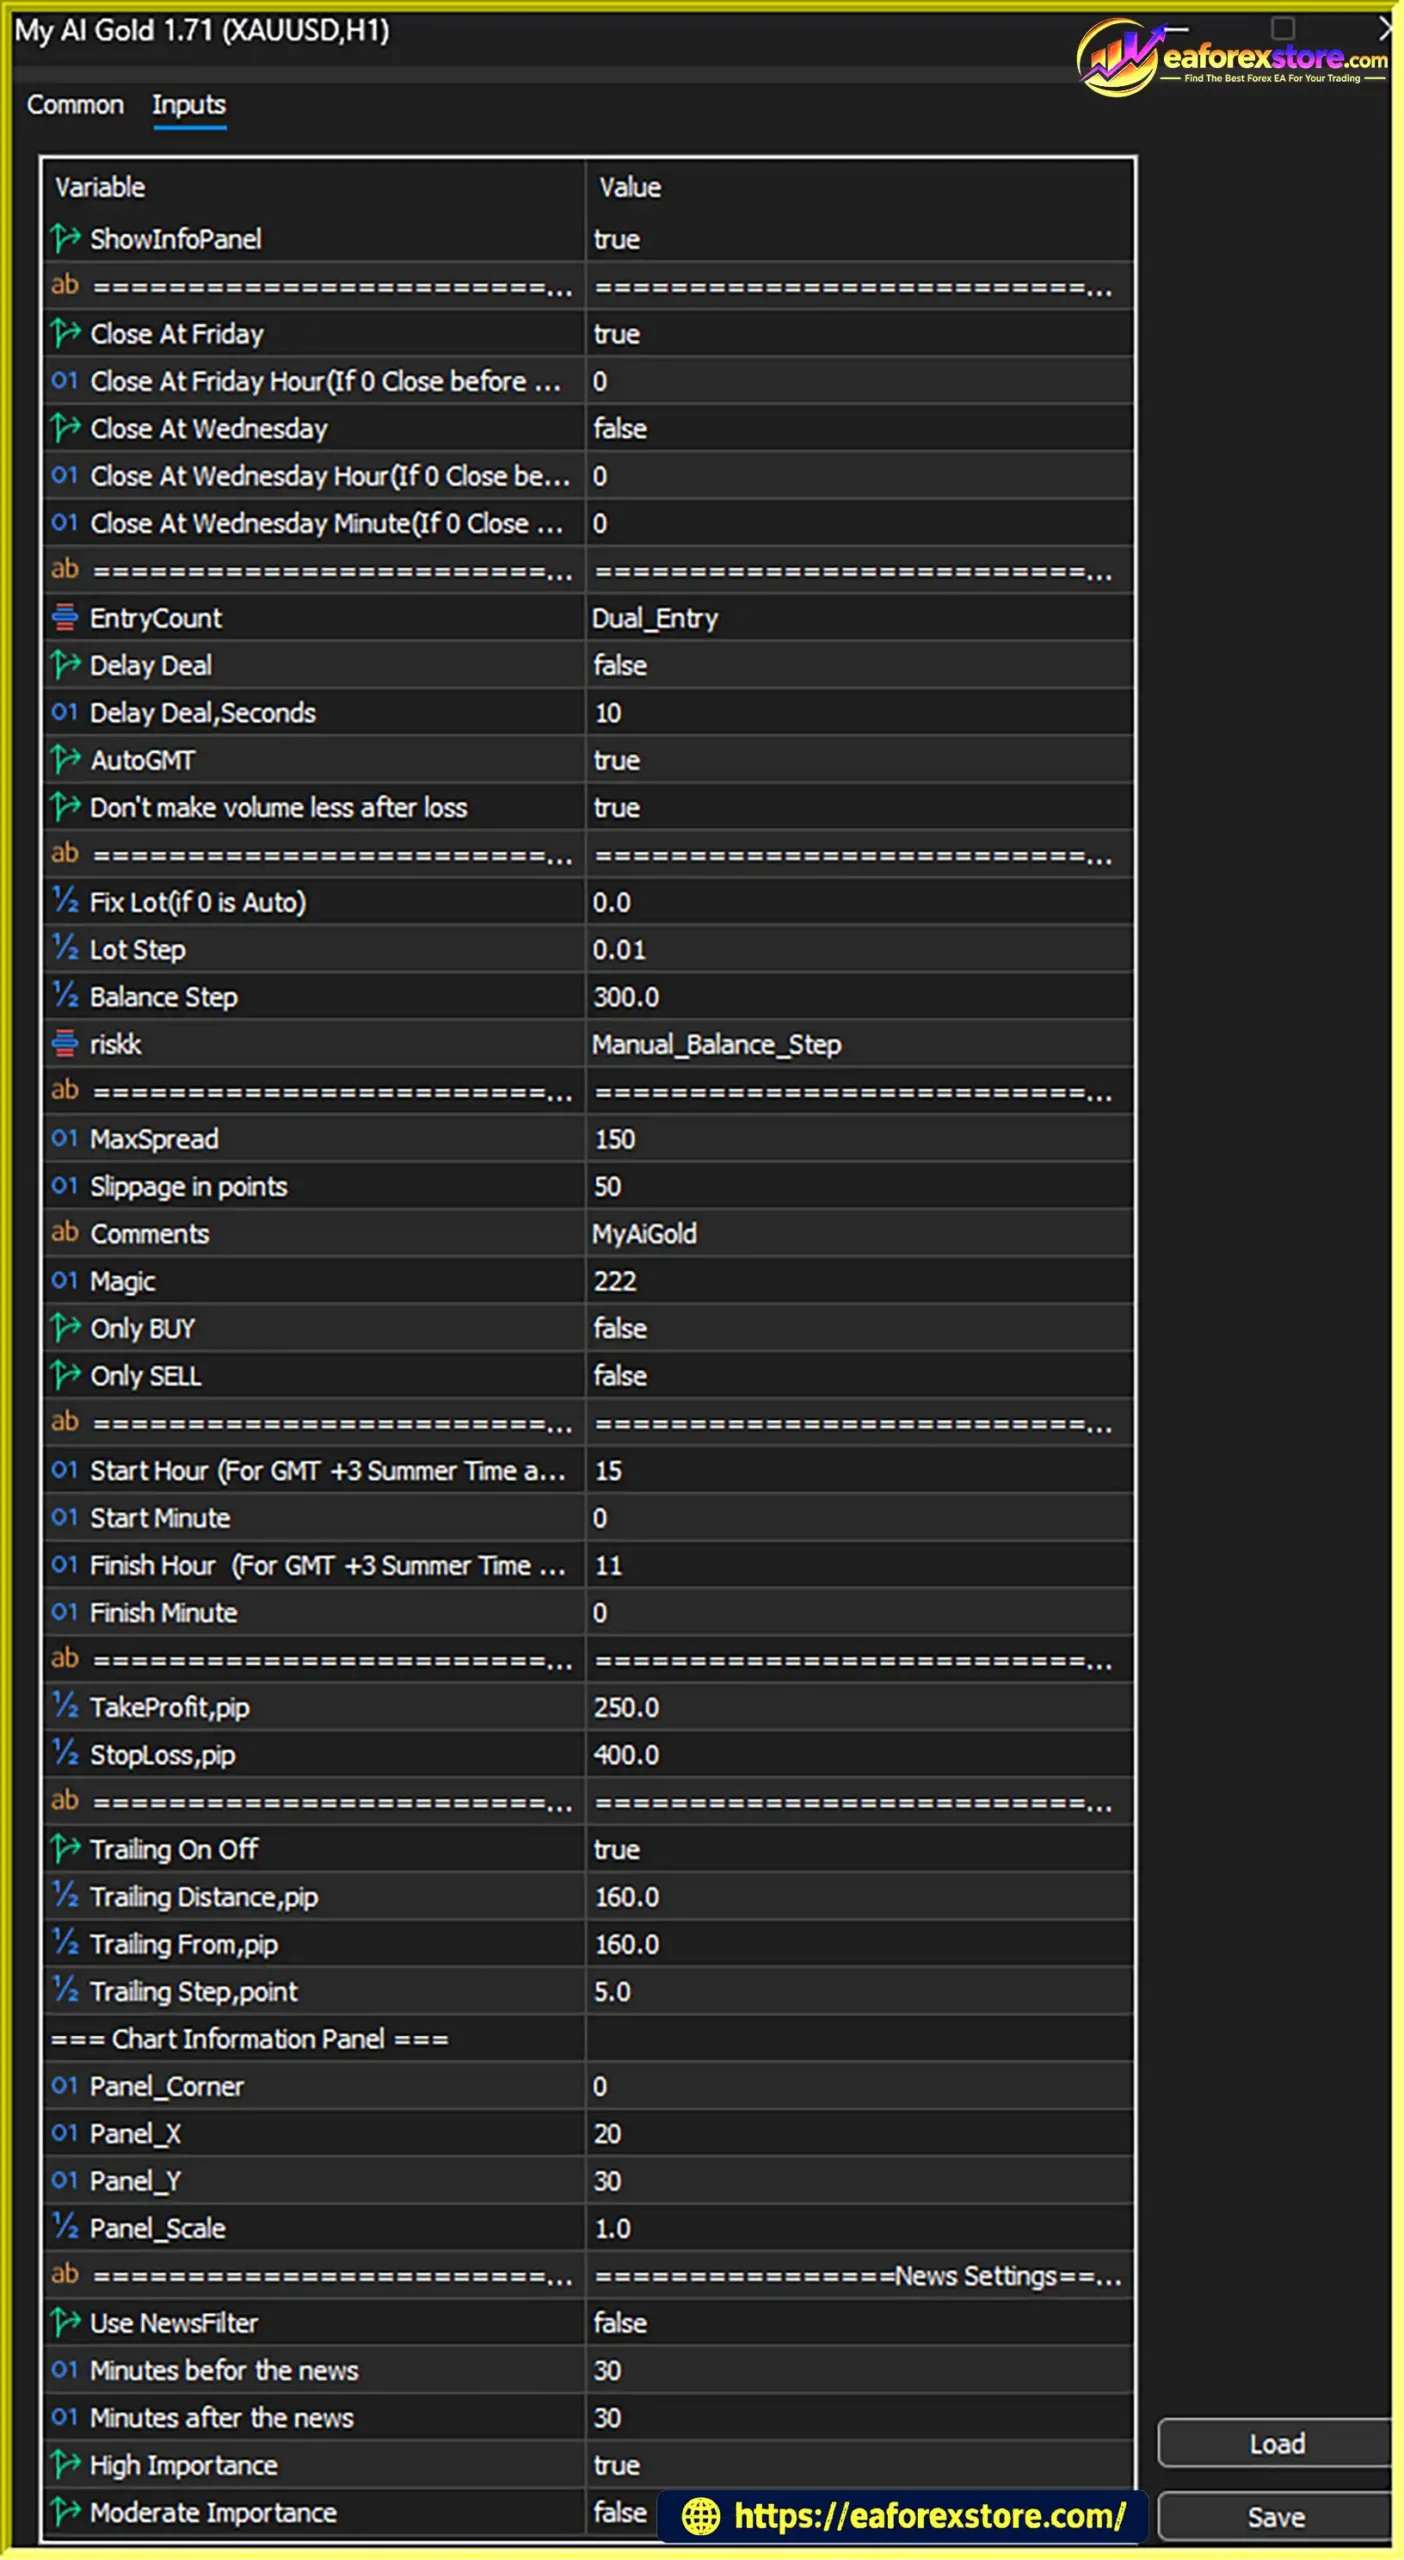This screenshot has height=2560, width=1404.
Task: Click the StopLoss,pip value 400.0
Action: [626, 1755]
